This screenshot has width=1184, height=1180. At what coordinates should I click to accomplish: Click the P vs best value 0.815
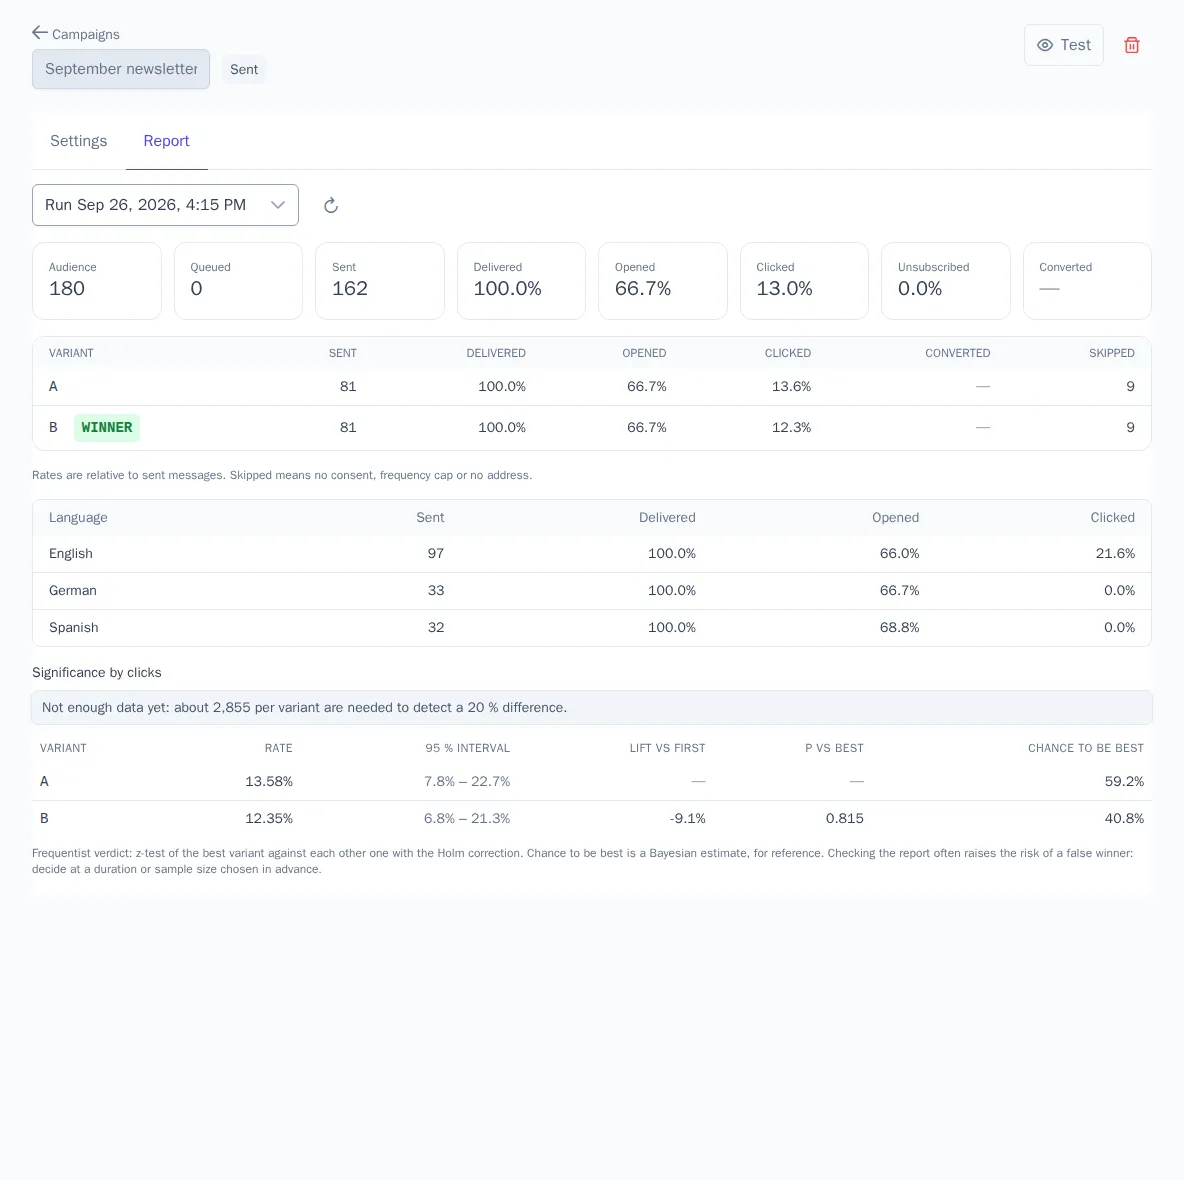[x=844, y=818]
